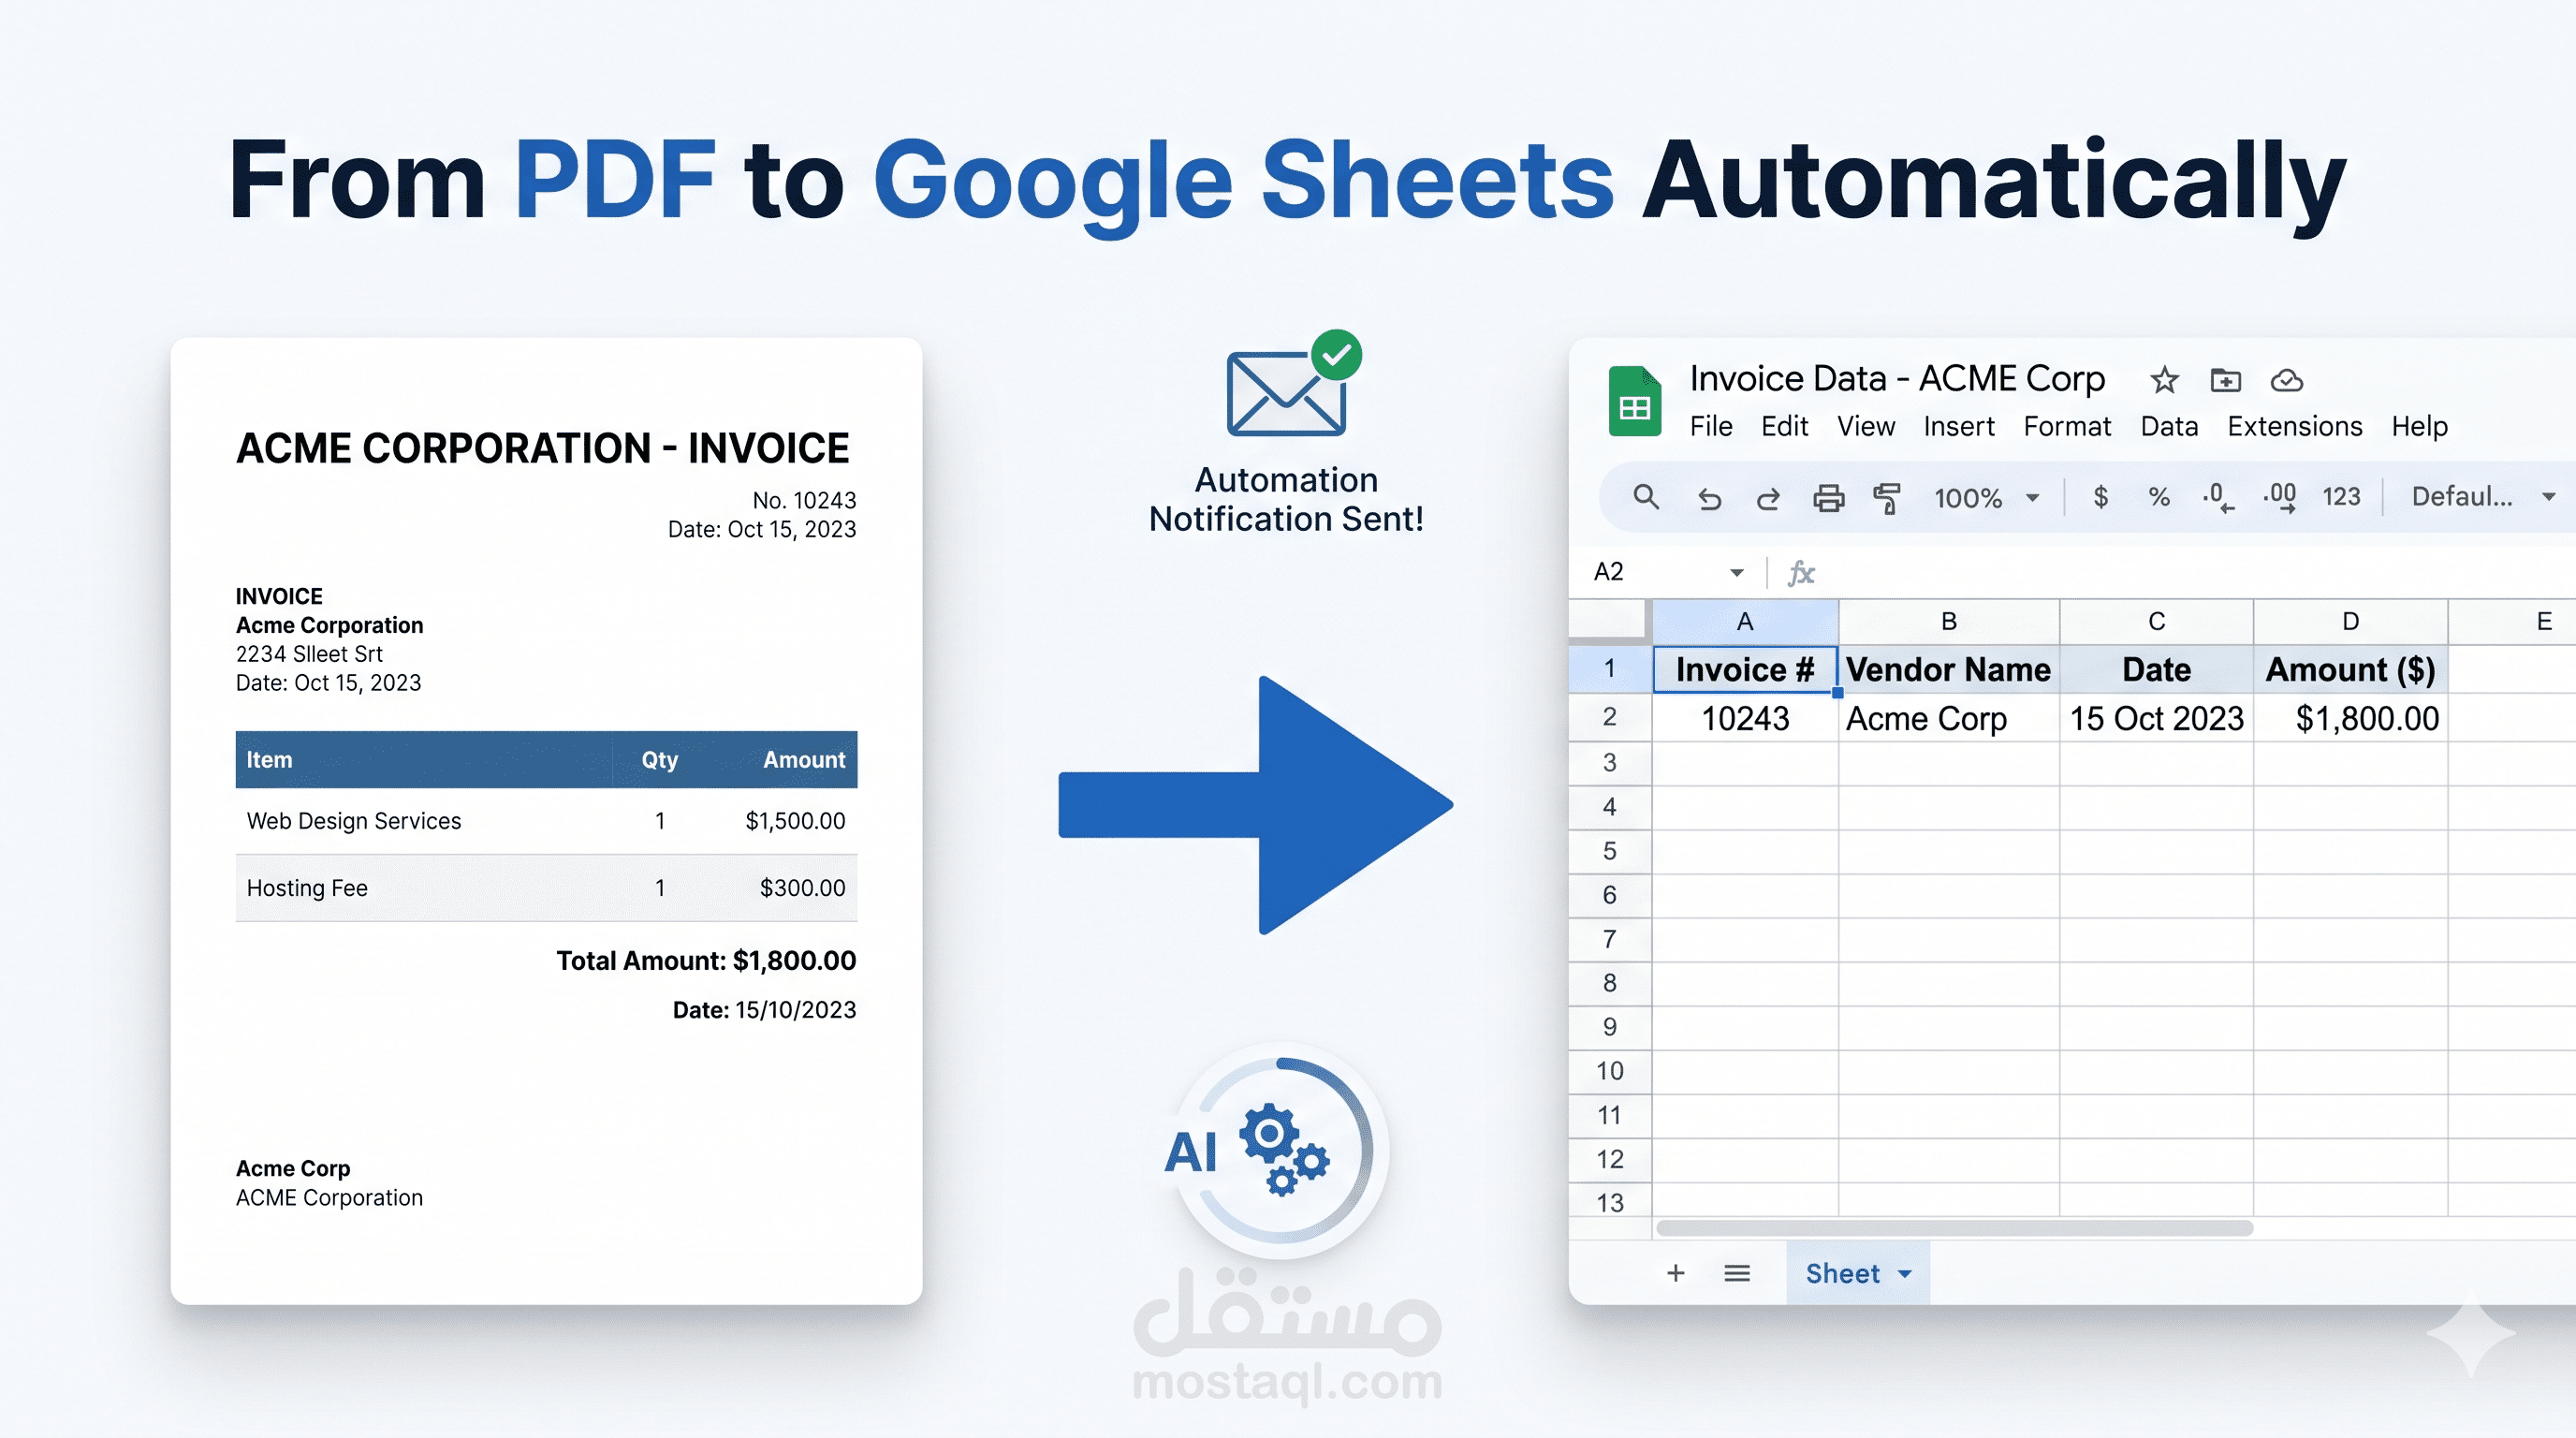
Task: Select column D header
Action: [2351, 622]
